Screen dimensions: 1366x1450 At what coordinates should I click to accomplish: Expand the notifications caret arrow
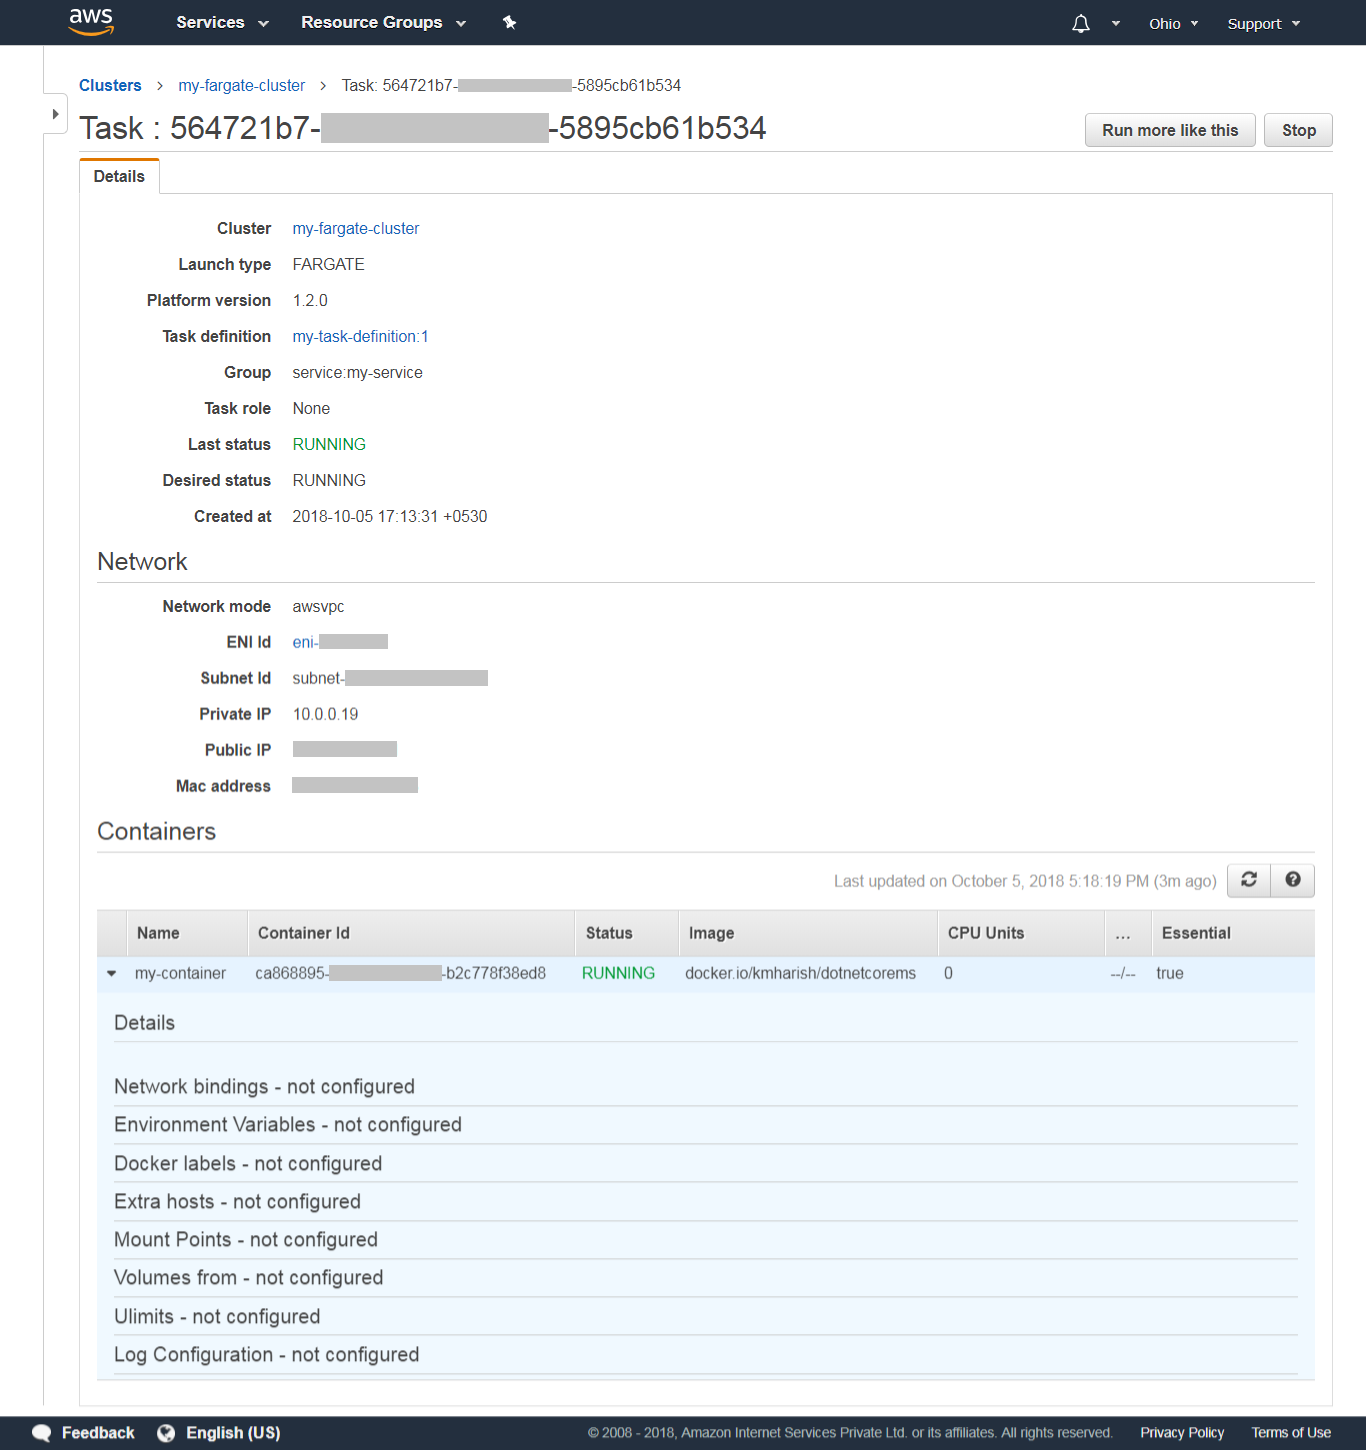1116,23
